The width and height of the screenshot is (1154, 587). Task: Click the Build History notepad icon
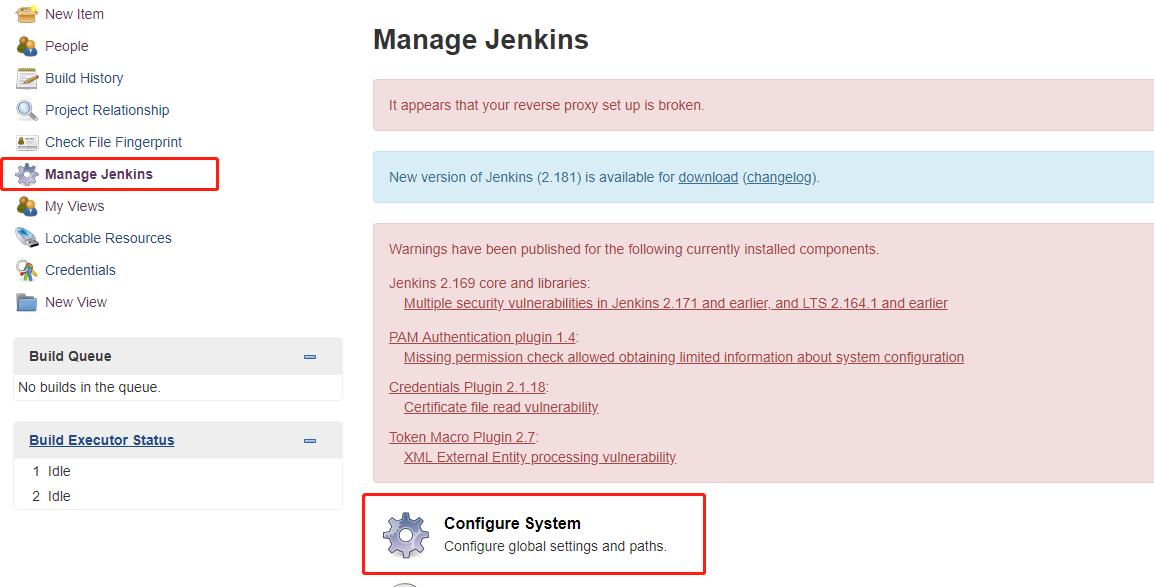tap(26, 78)
